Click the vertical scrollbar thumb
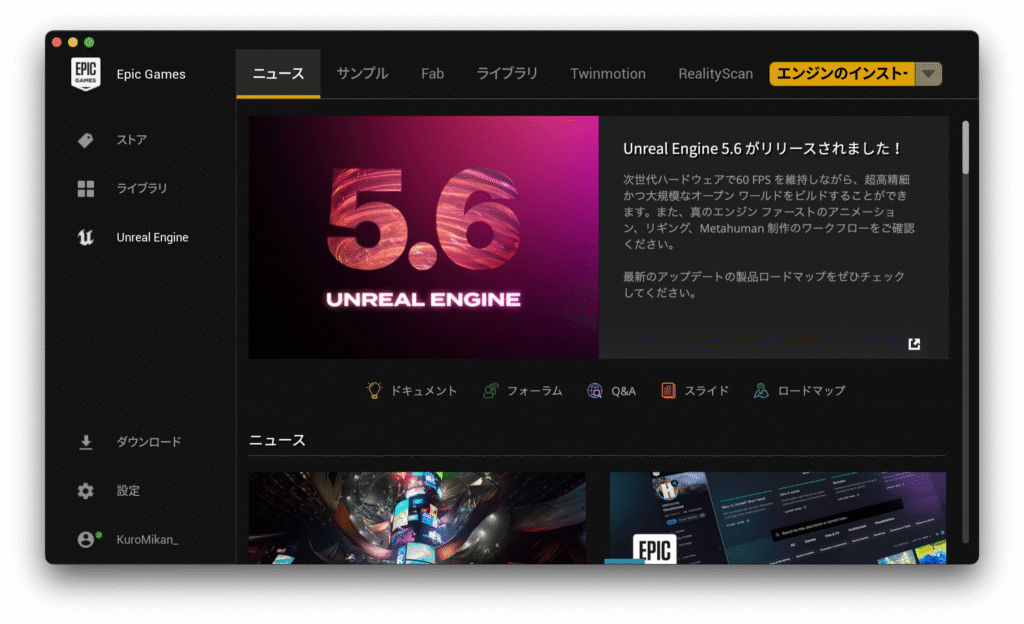 point(965,148)
